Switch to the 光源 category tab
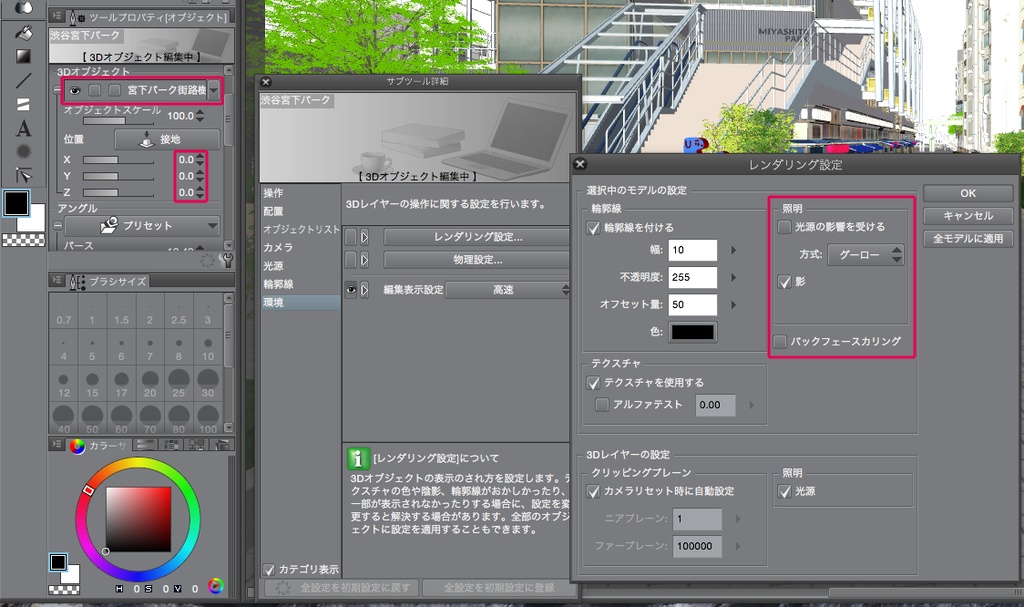 tap(273, 263)
